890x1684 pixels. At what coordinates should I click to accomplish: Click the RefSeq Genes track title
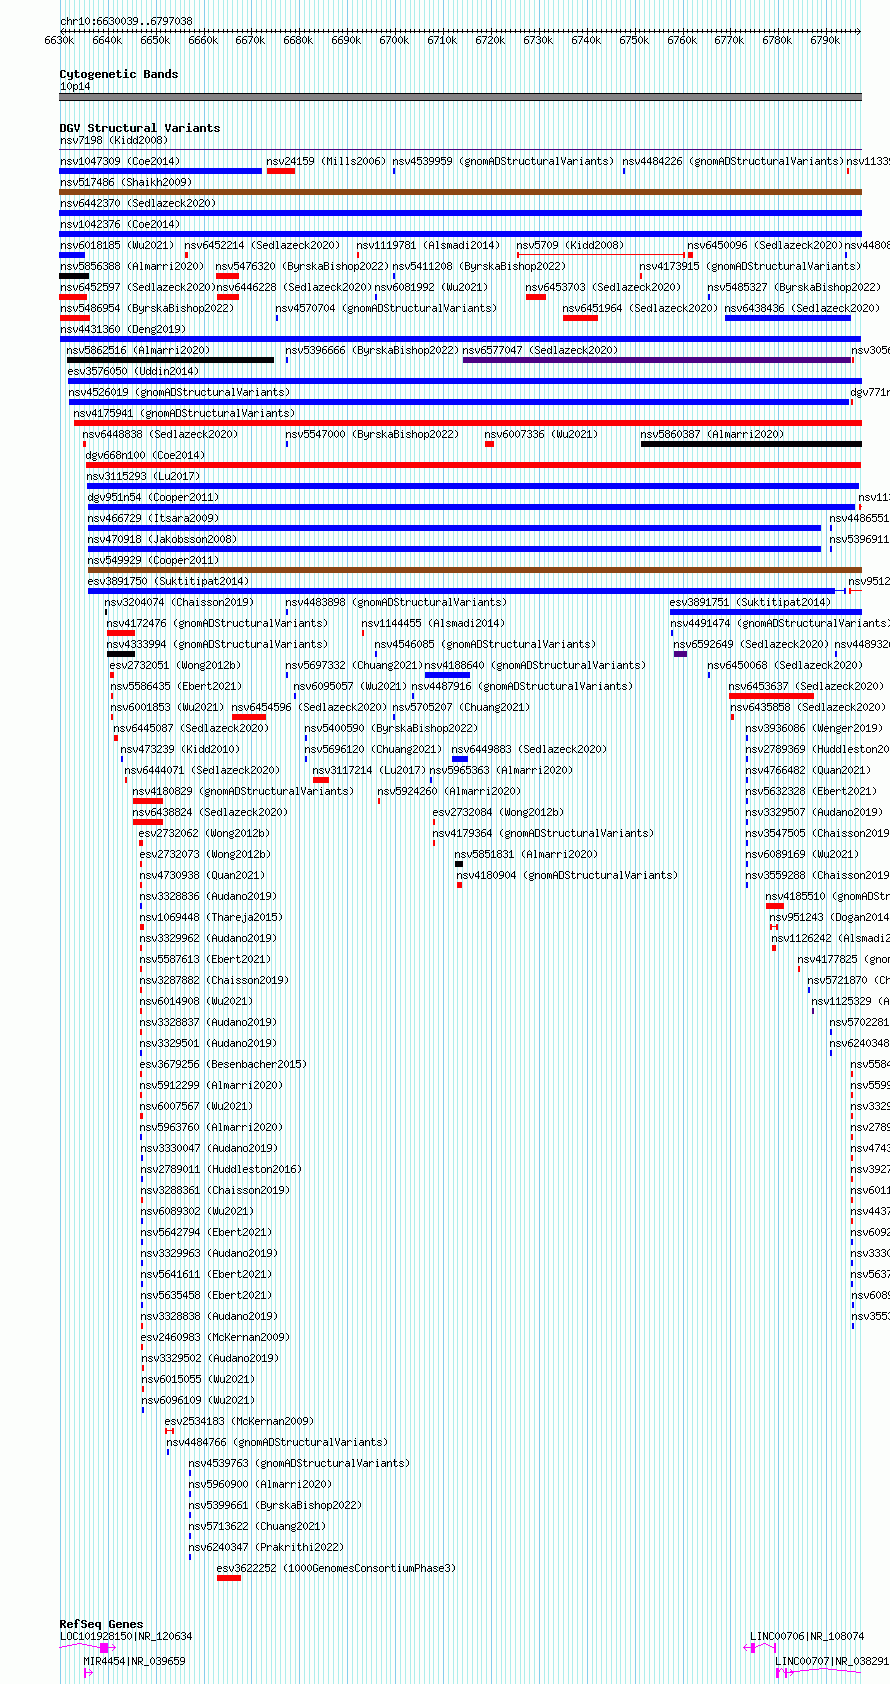(x=101, y=1624)
